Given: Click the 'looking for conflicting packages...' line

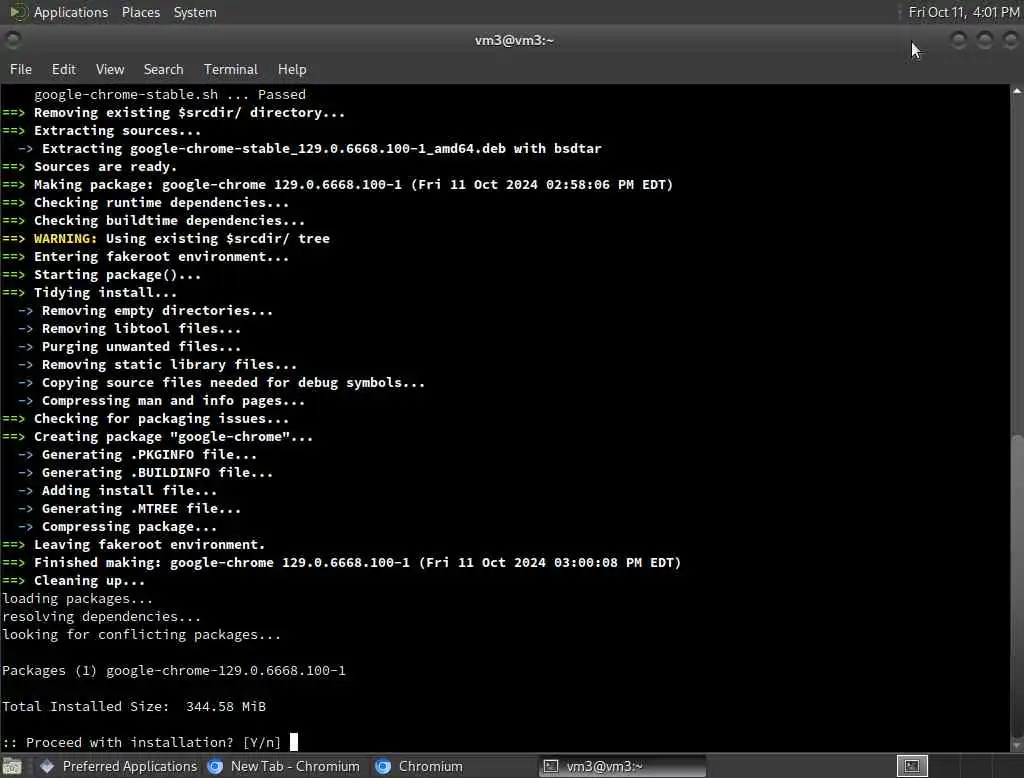Looking at the screenshot, I should click(x=141, y=635).
